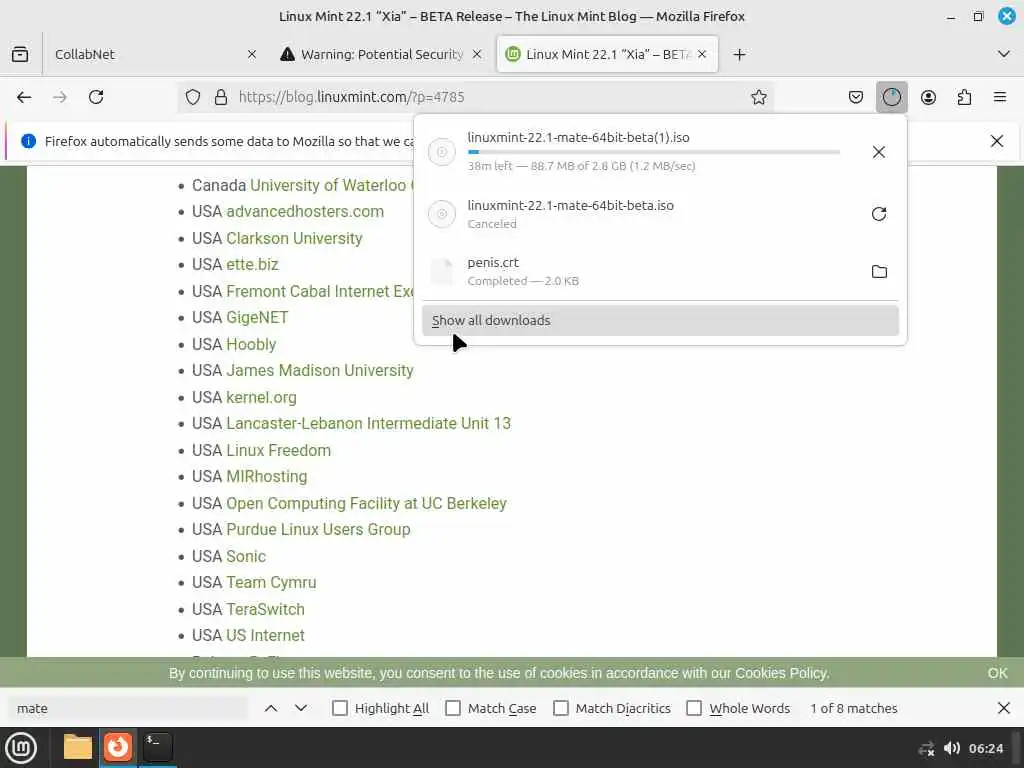Enable the Match Case checkbox
This screenshot has width=1024, height=768.
[x=453, y=708]
